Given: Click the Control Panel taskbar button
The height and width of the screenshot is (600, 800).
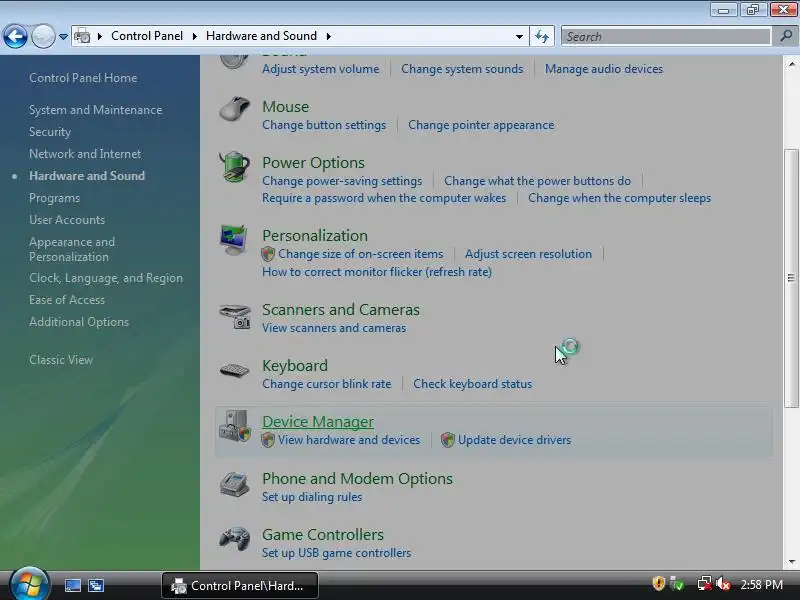Looking at the screenshot, I should pyautogui.click(x=240, y=585).
